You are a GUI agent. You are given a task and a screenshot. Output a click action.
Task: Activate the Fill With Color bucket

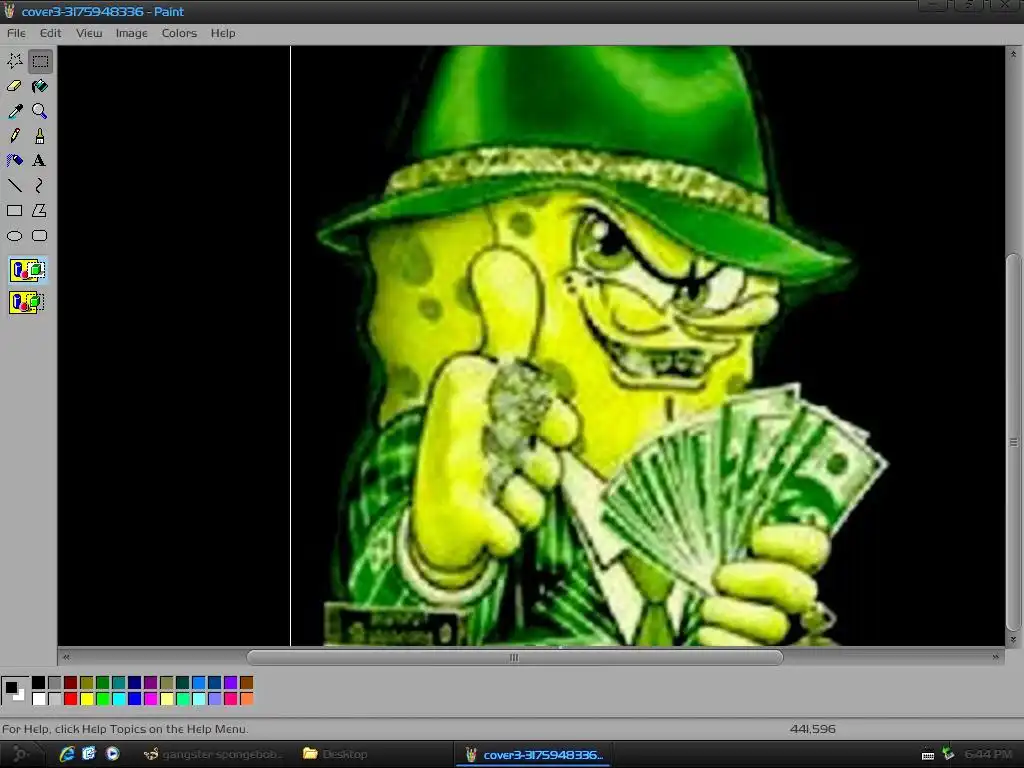coord(40,86)
